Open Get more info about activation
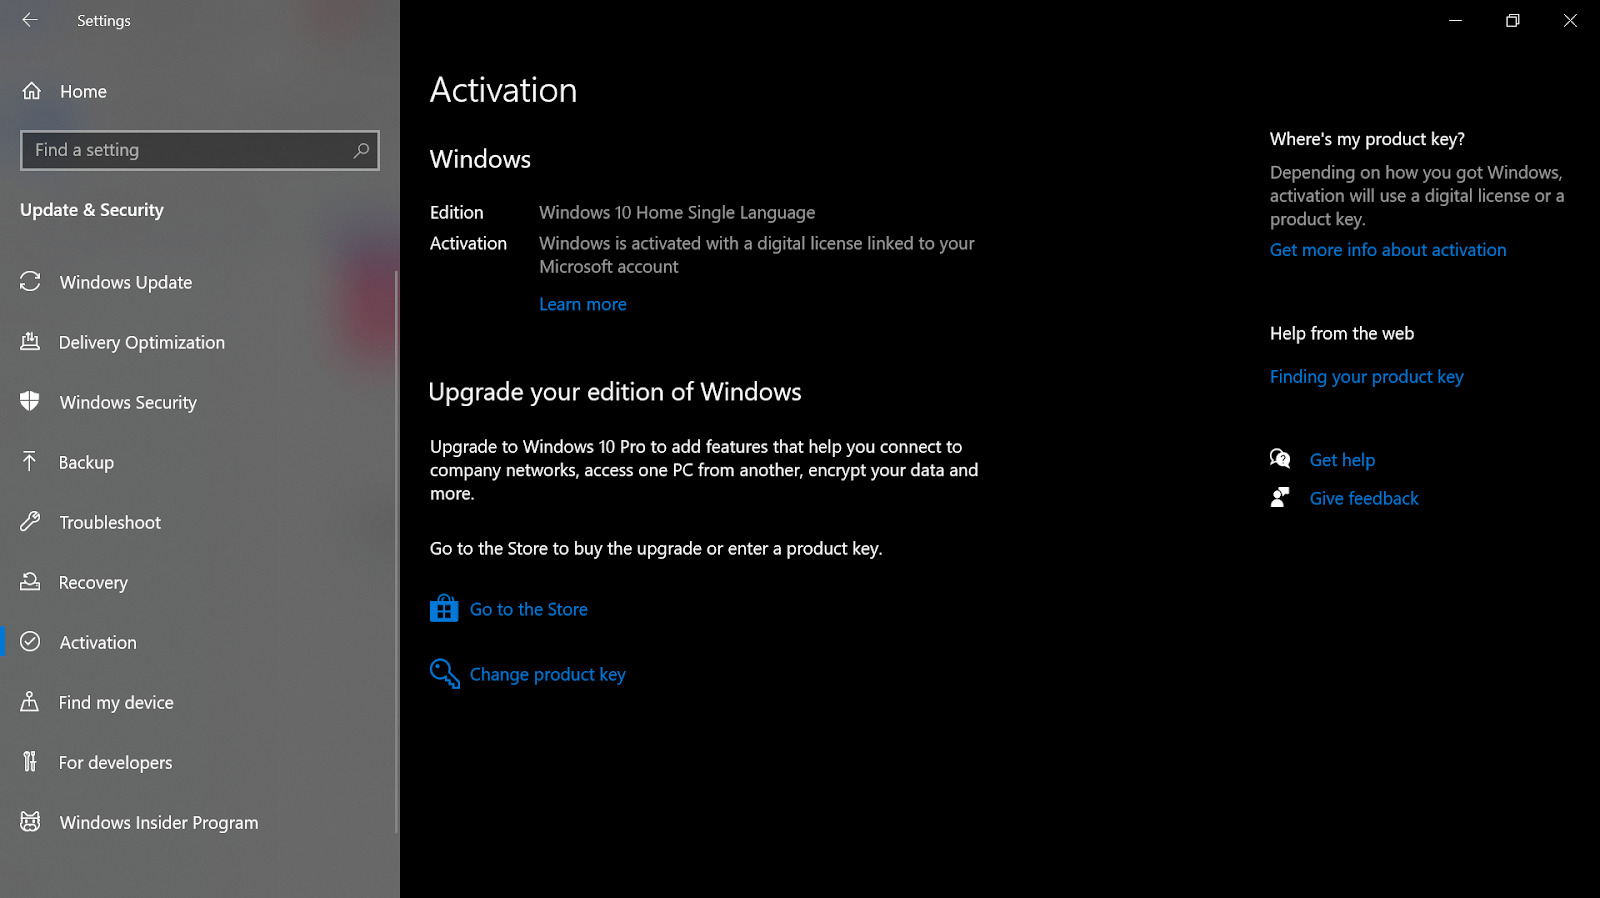The width and height of the screenshot is (1600, 898). click(x=1388, y=250)
